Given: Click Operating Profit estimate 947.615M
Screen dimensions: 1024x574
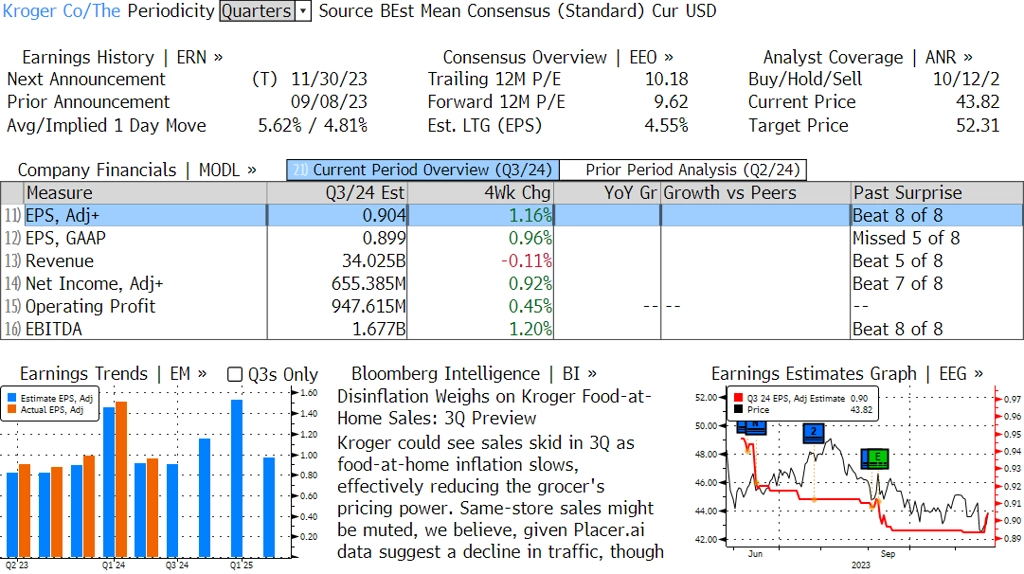Looking at the screenshot, I should pyautogui.click(x=369, y=306).
